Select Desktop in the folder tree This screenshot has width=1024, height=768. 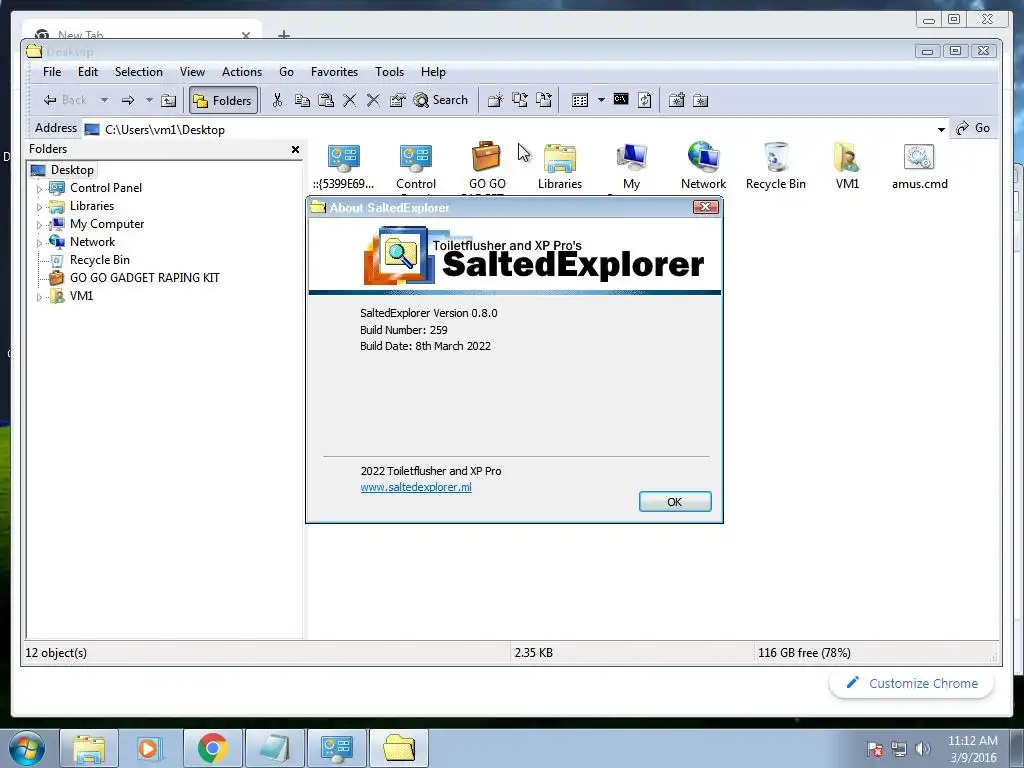(x=72, y=170)
